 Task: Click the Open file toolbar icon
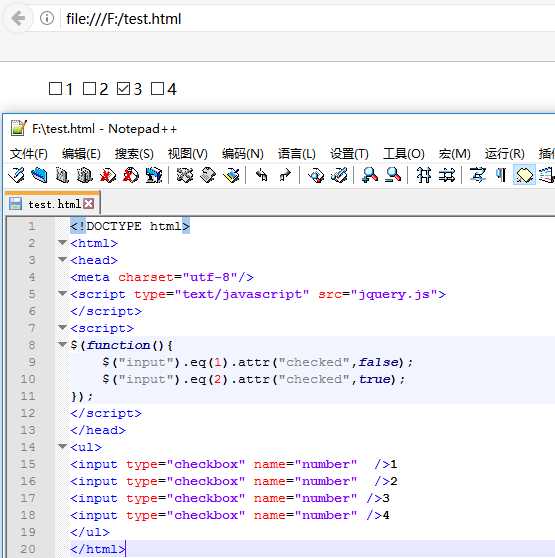[39, 175]
